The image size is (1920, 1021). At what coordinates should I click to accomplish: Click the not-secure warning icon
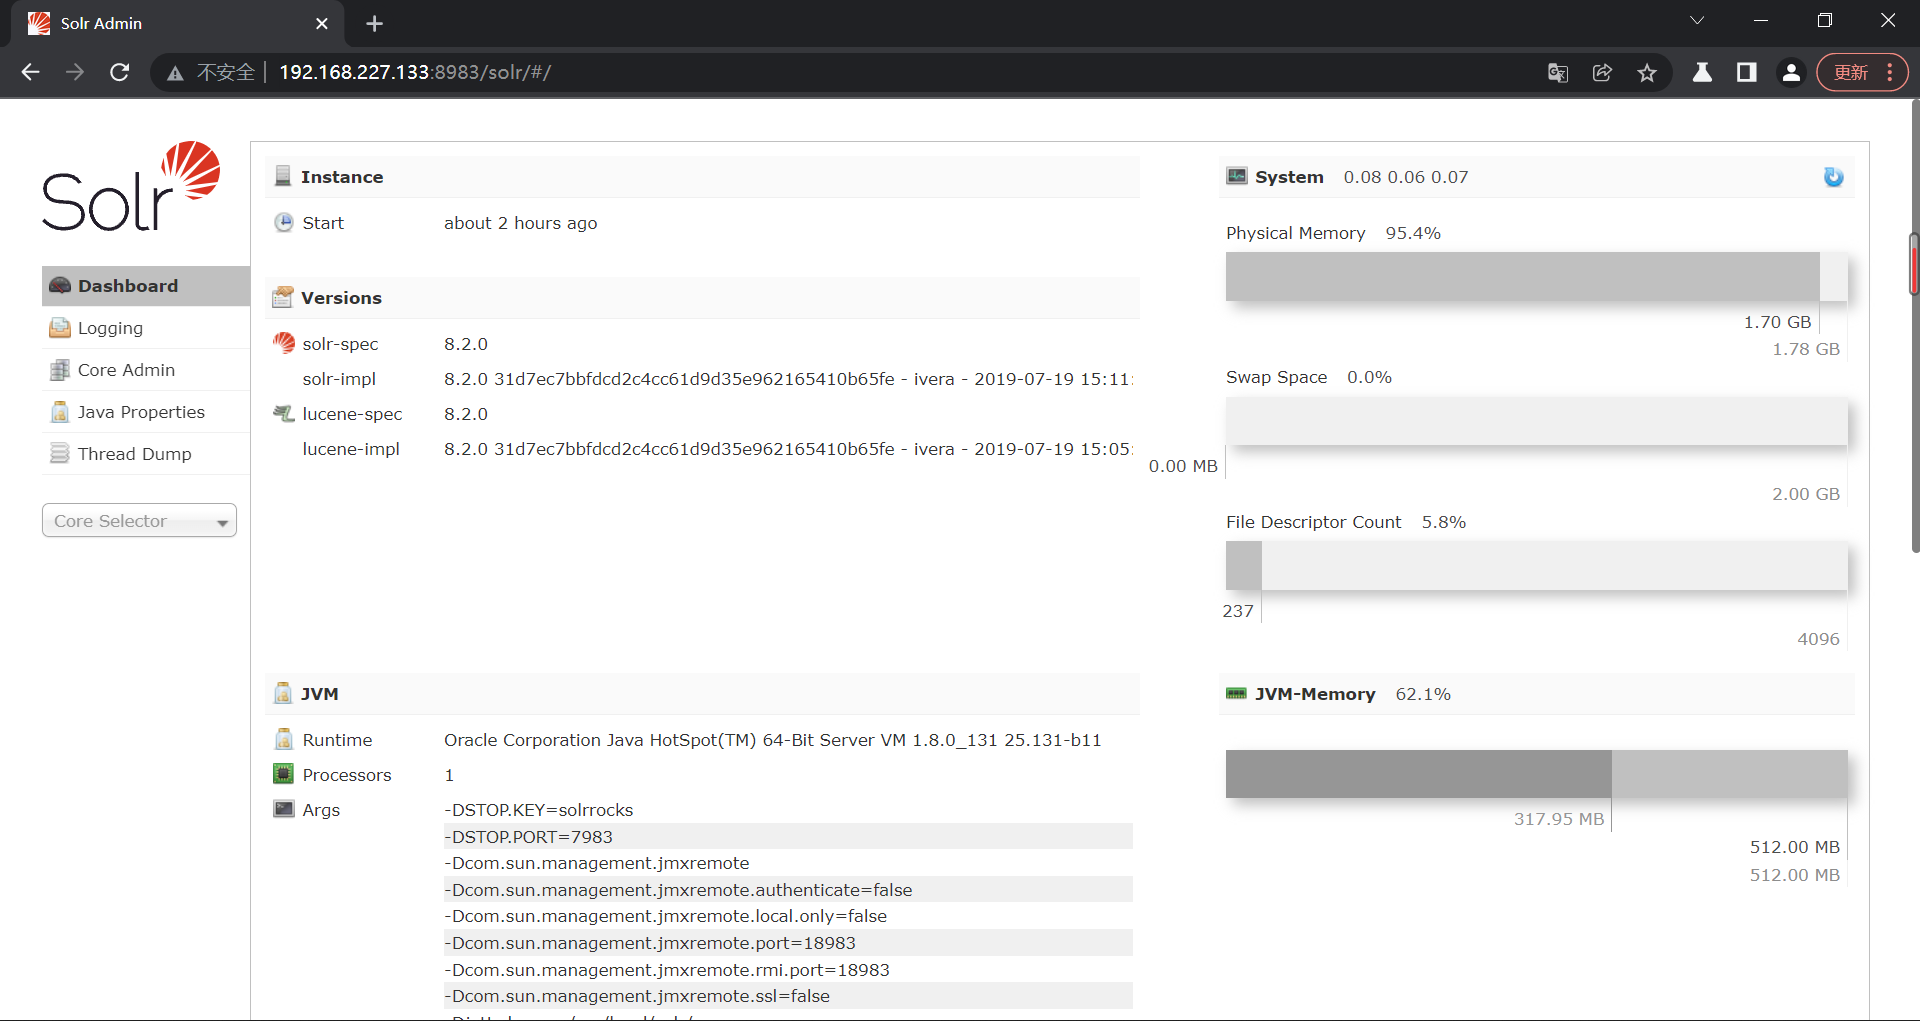pos(176,73)
